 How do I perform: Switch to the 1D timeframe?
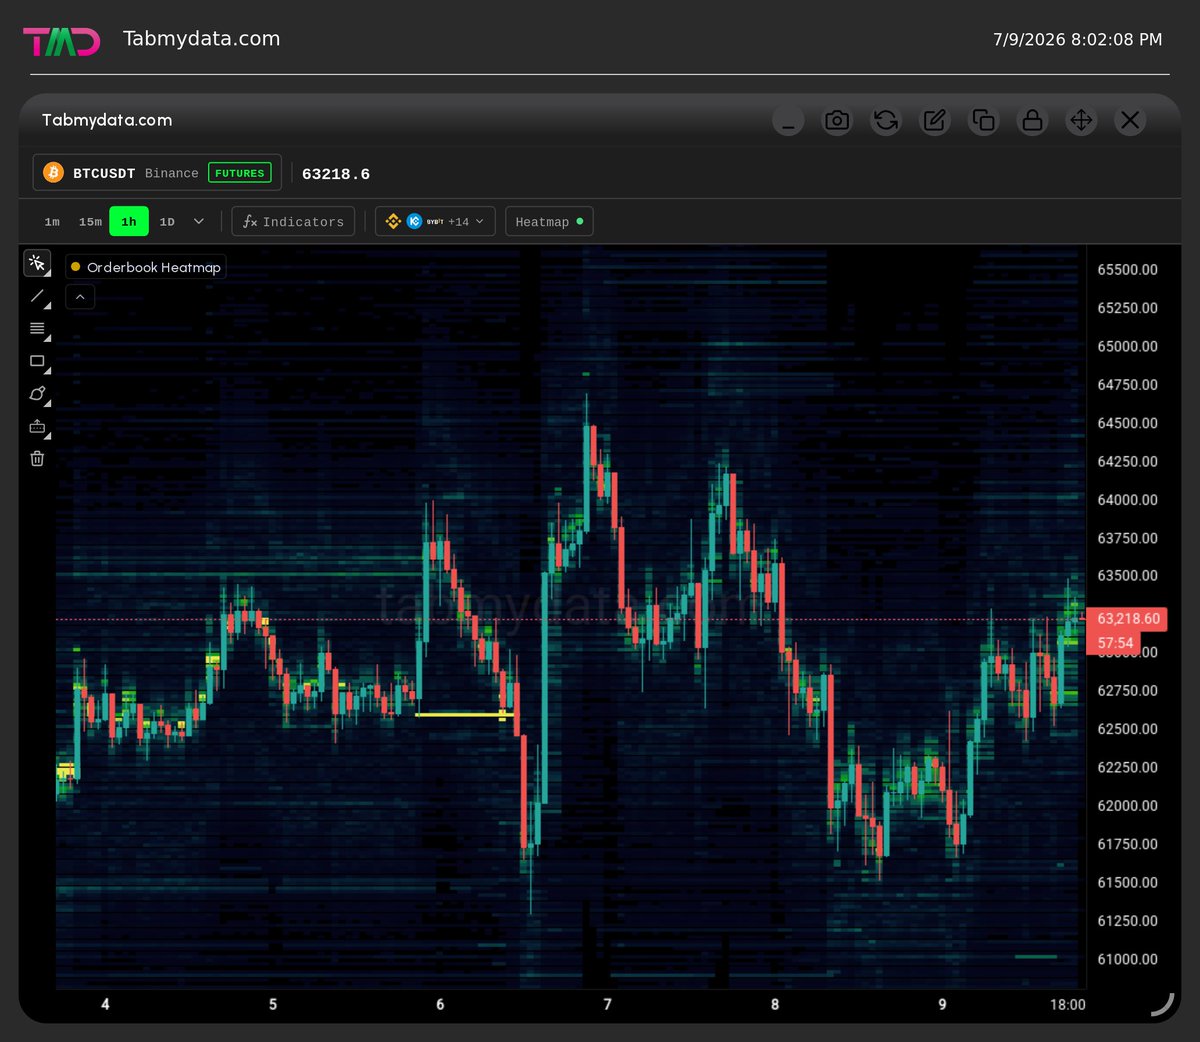pyautogui.click(x=167, y=222)
